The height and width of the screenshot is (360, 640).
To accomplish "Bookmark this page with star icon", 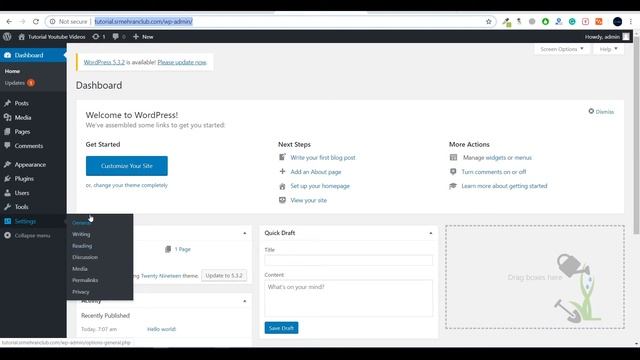I will coord(489,22).
